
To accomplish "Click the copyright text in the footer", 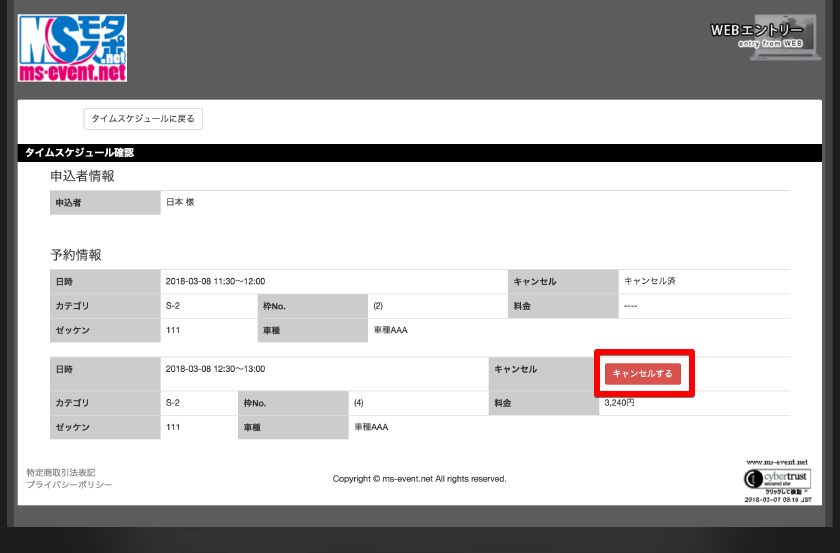I will tap(419, 479).
